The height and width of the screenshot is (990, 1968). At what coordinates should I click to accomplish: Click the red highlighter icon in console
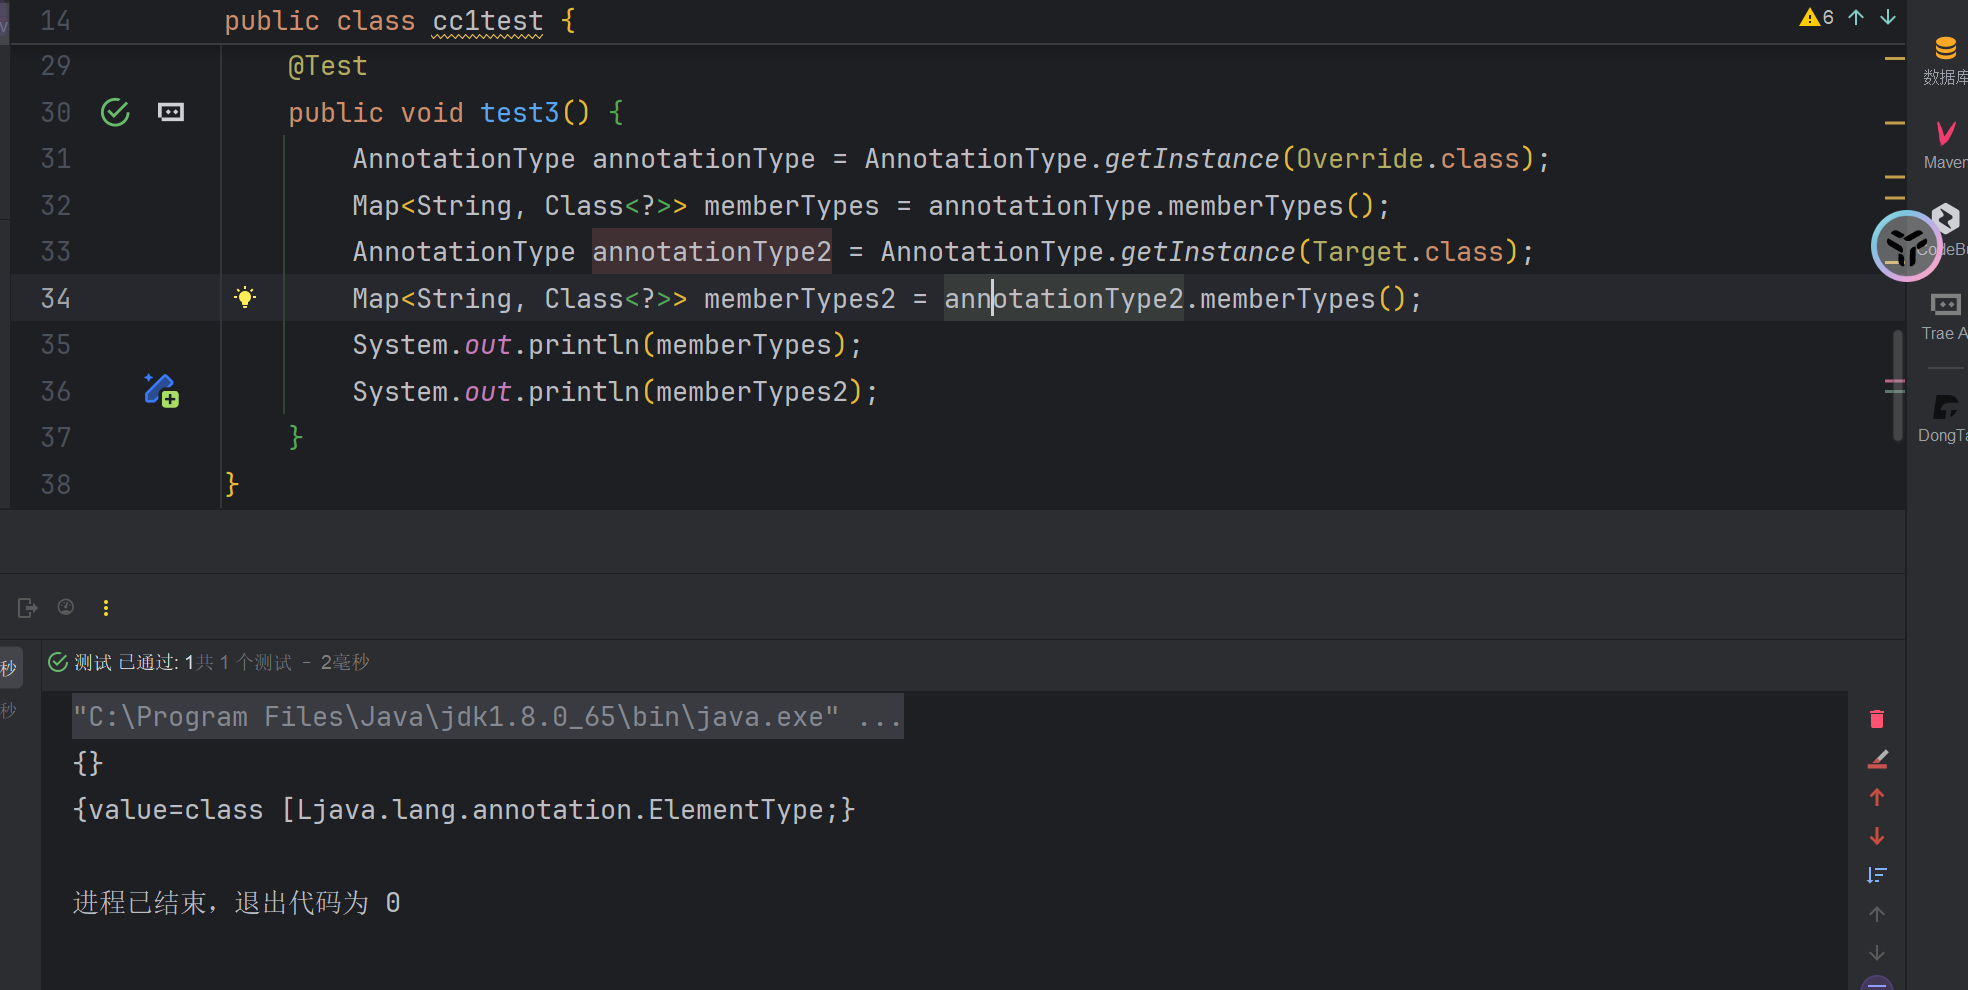pyautogui.click(x=1877, y=760)
